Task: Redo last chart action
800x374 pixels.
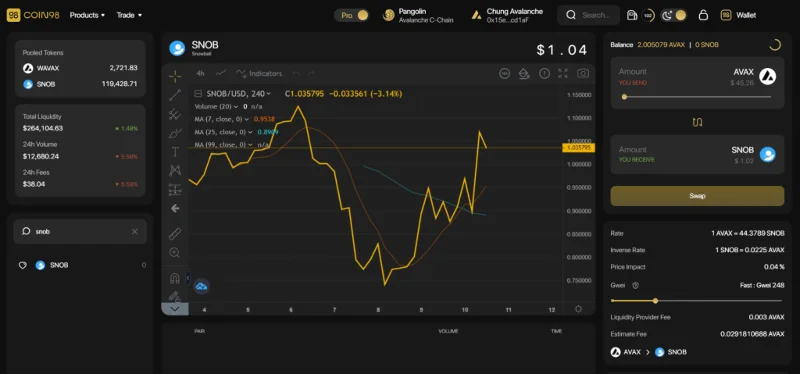Action: pos(311,73)
